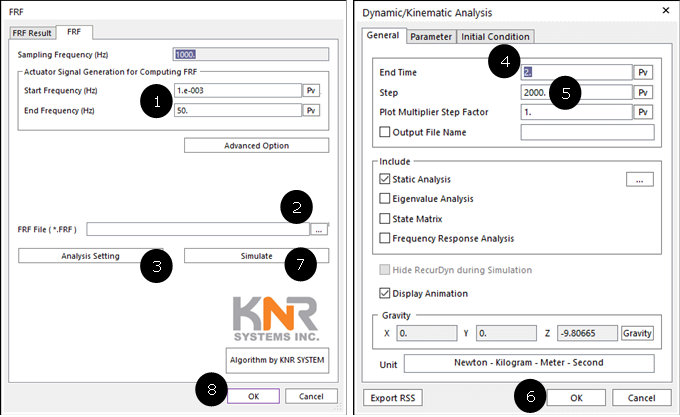Enable Frequency Response Analysis checkbox
680x417 pixels.
385,238
